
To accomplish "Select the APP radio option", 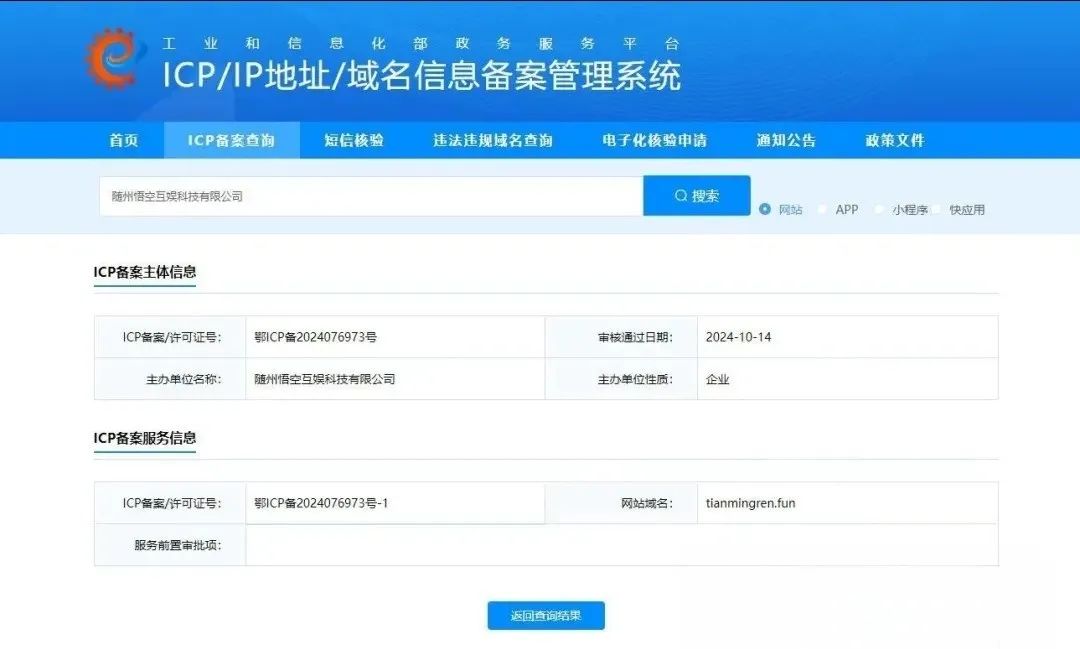I will (x=823, y=209).
